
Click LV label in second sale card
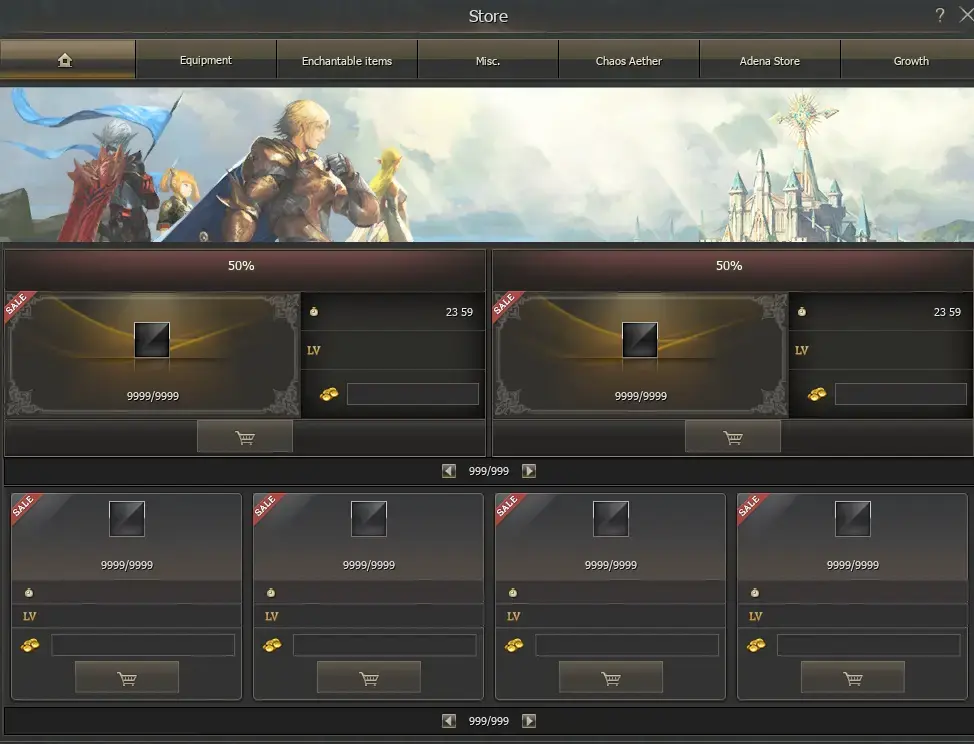point(271,617)
